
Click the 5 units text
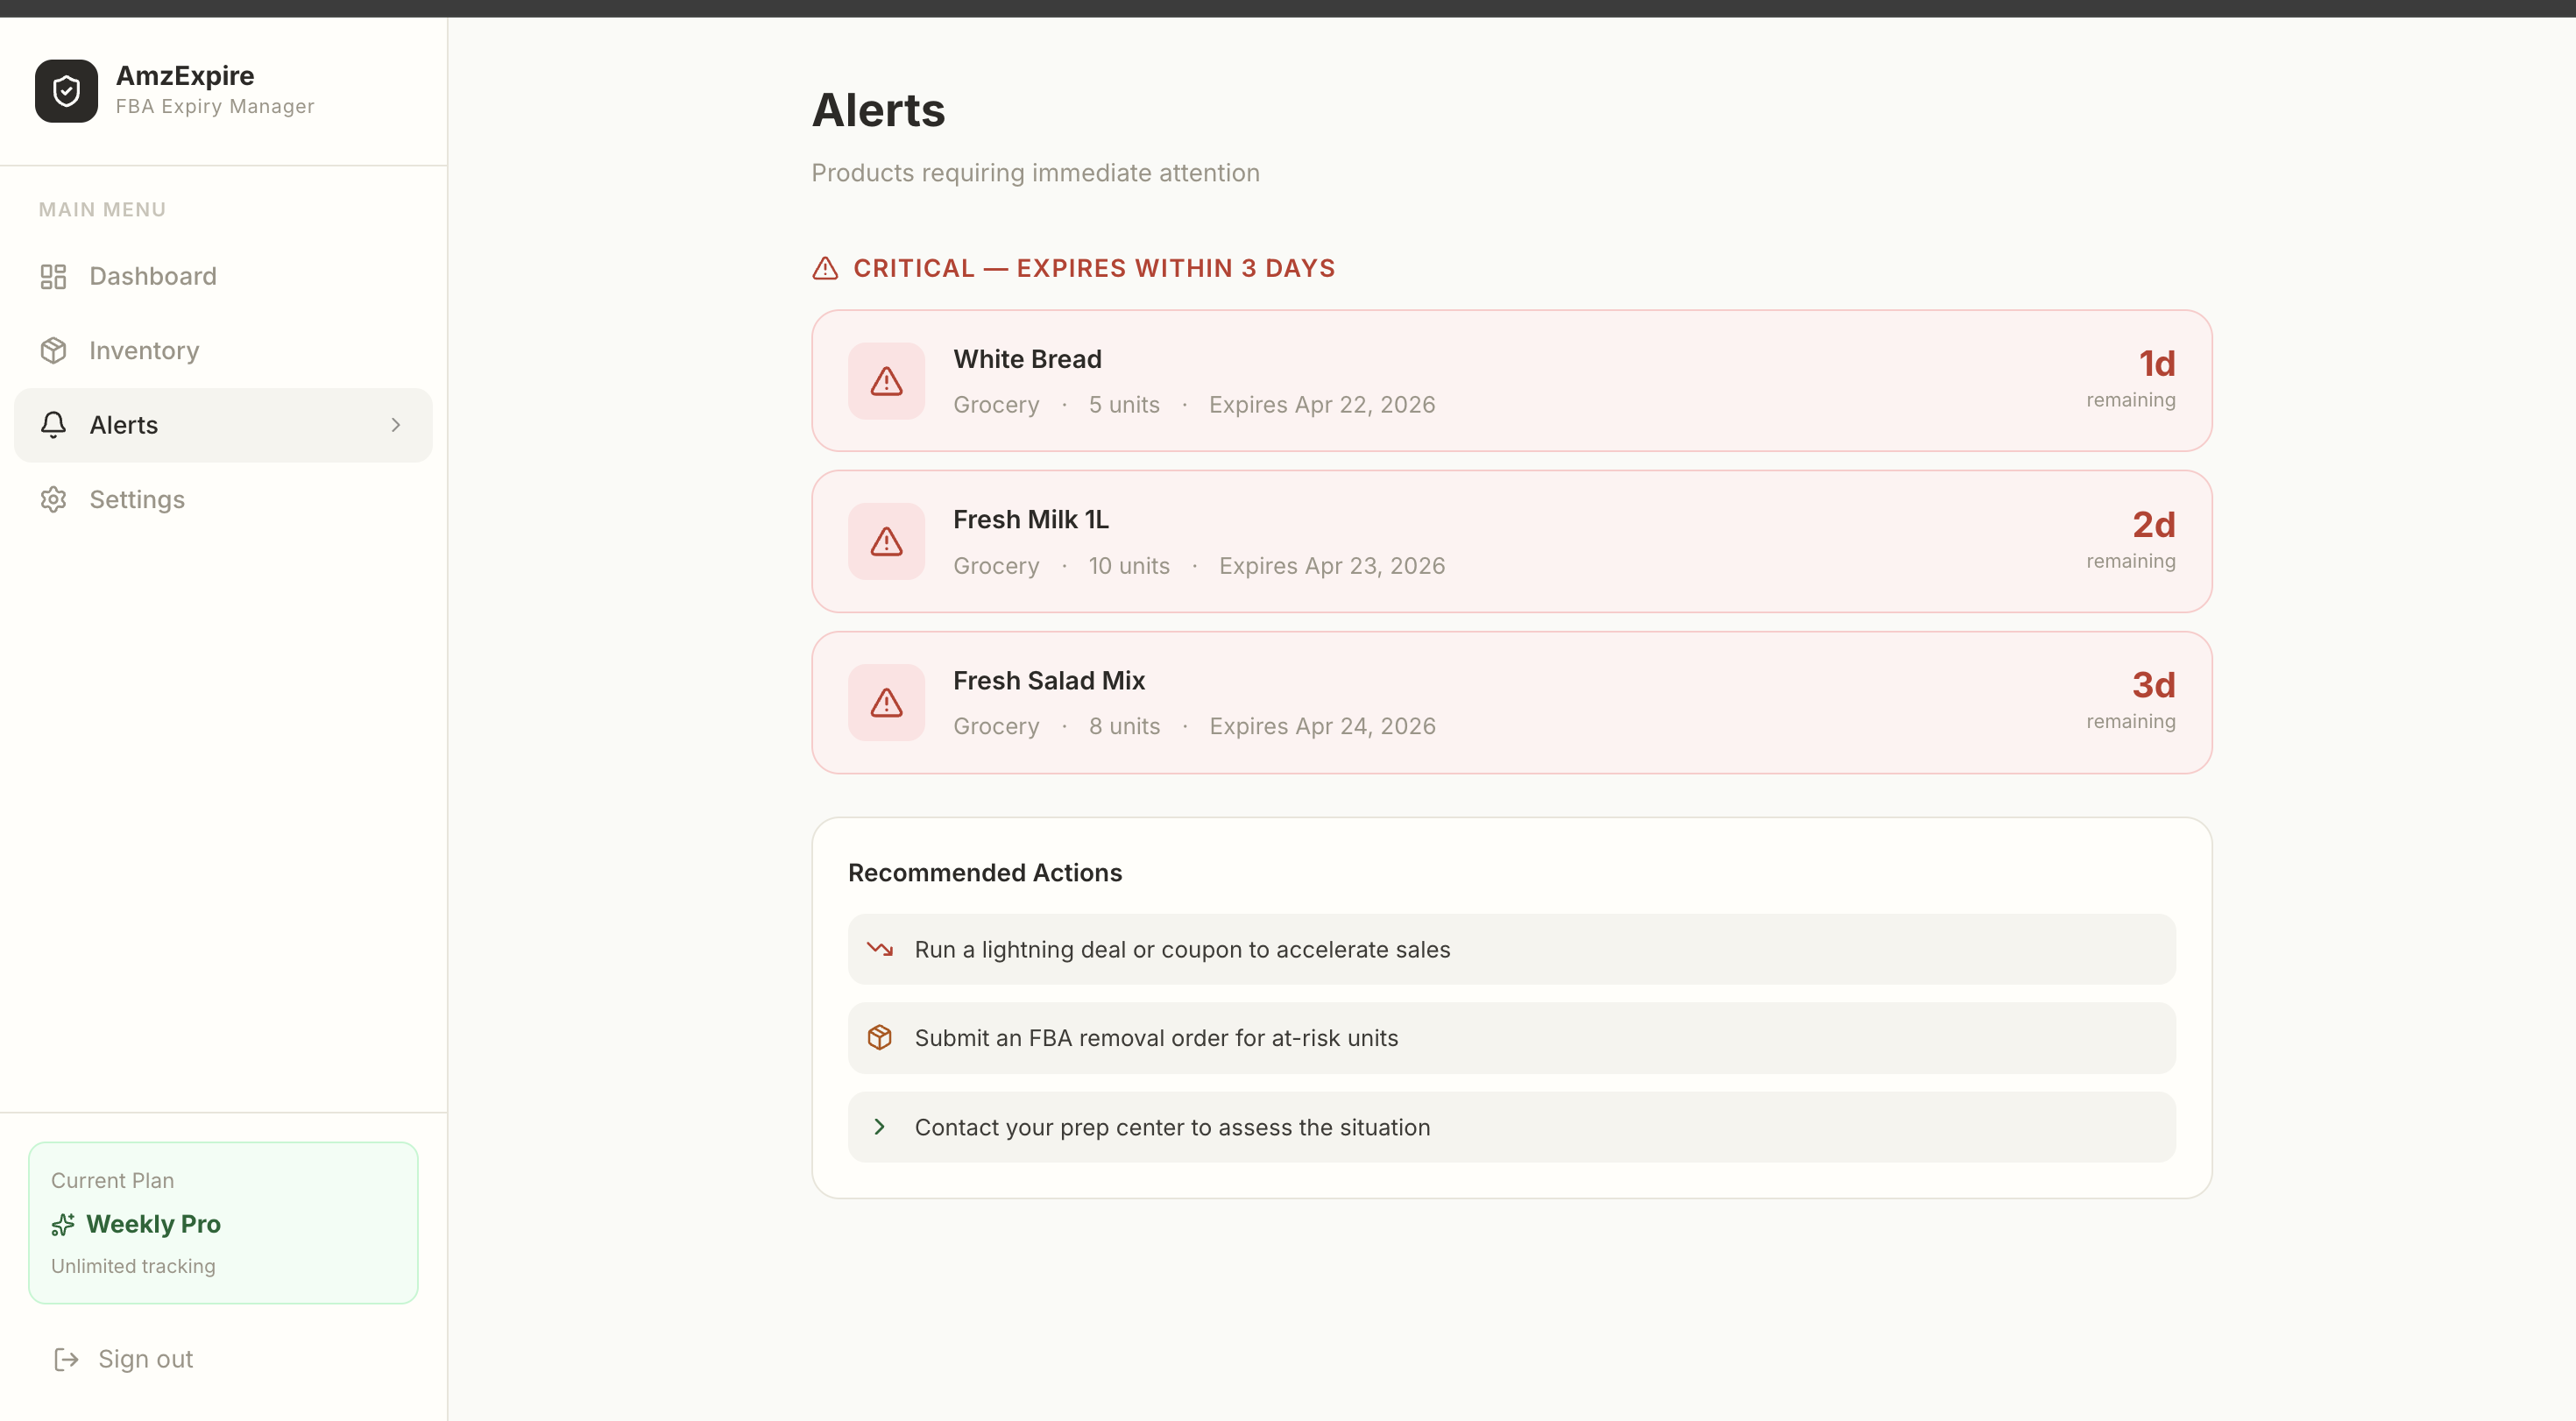[1124, 405]
